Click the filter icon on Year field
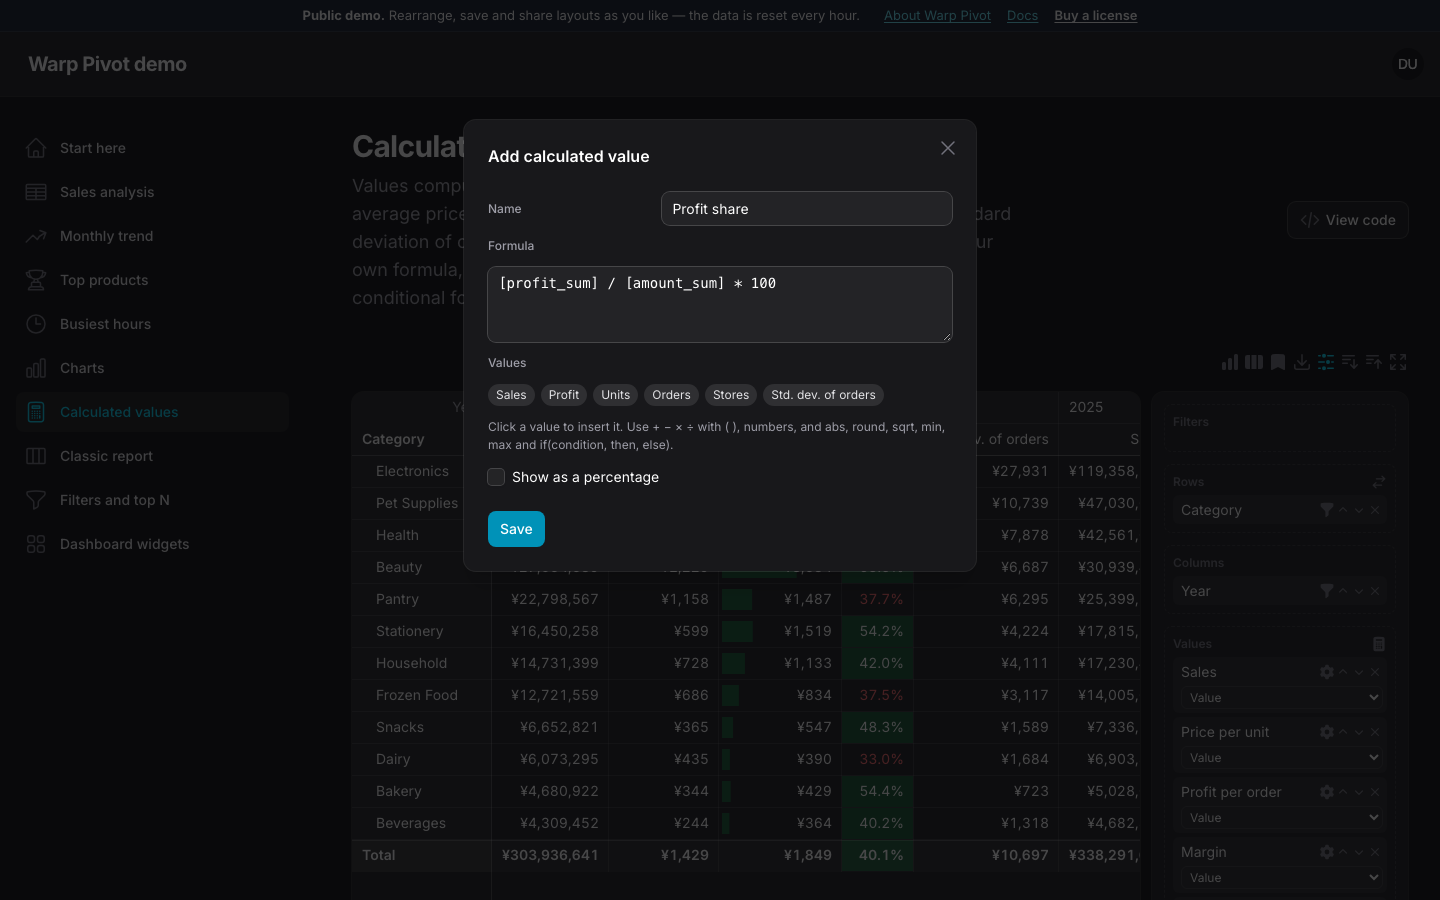This screenshot has width=1440, height=900. (1327, 591)
